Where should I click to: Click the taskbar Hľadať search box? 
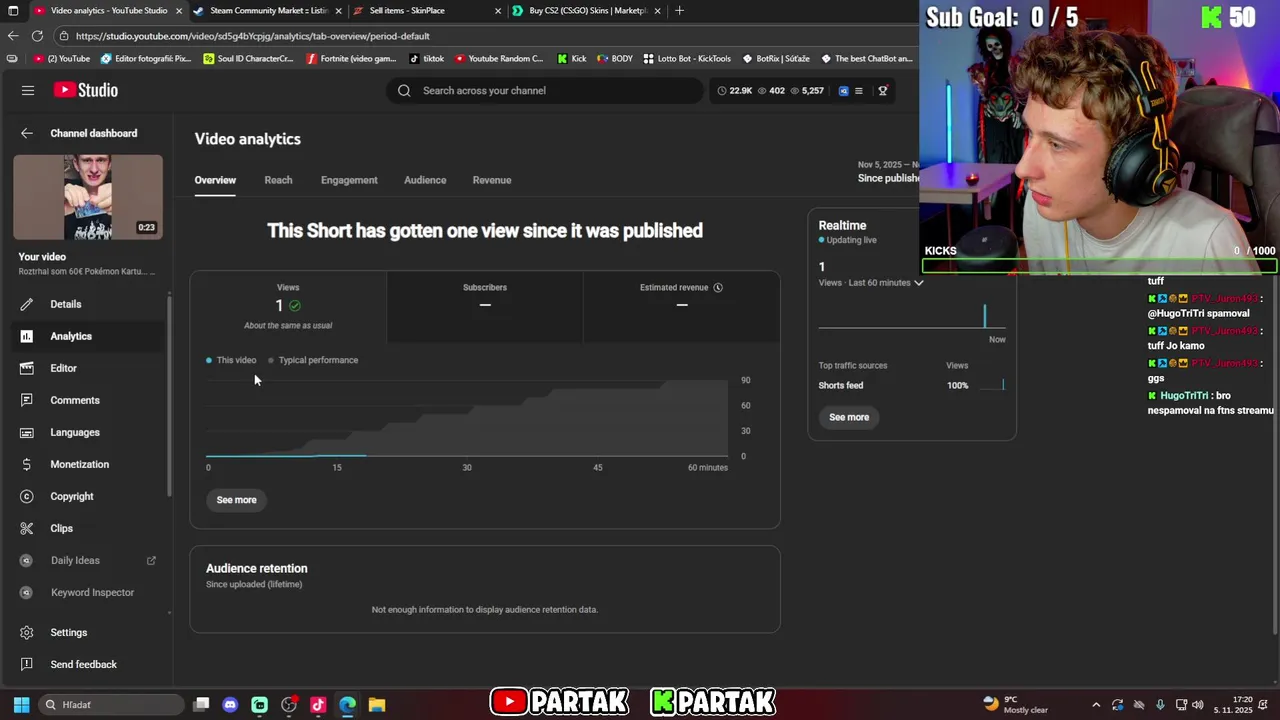click(110, 705)
